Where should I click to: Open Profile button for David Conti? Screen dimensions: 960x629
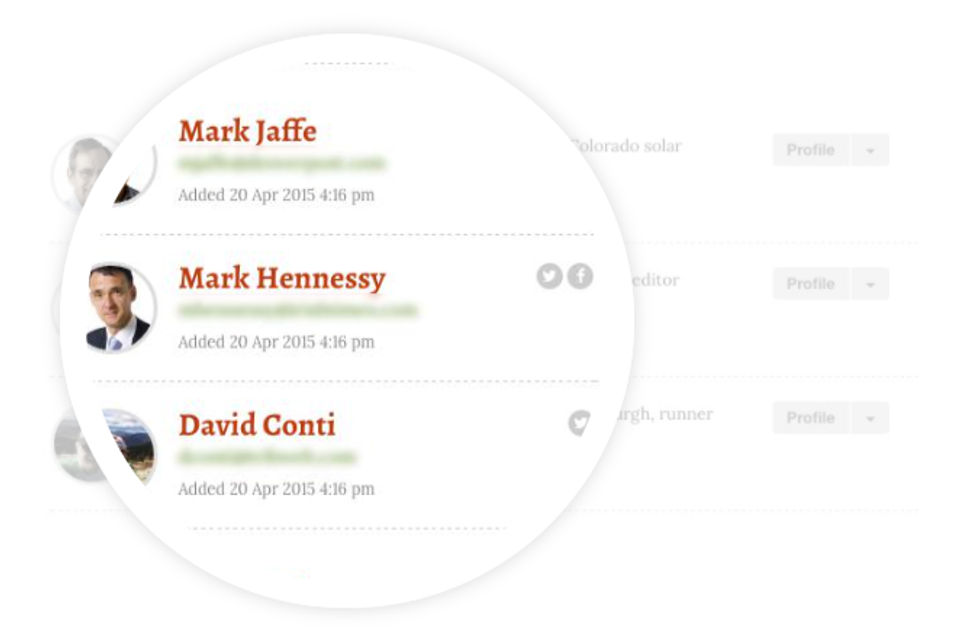810,418
